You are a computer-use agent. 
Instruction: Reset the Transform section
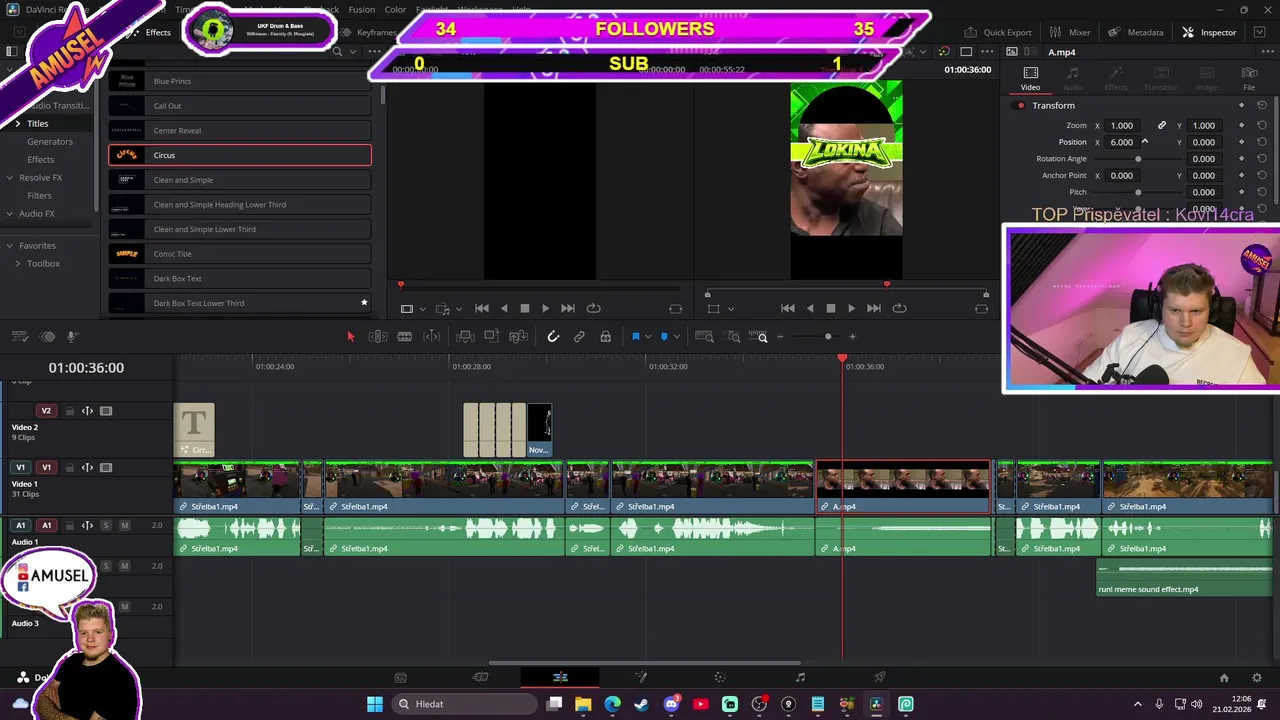(x=1262, y=105)
